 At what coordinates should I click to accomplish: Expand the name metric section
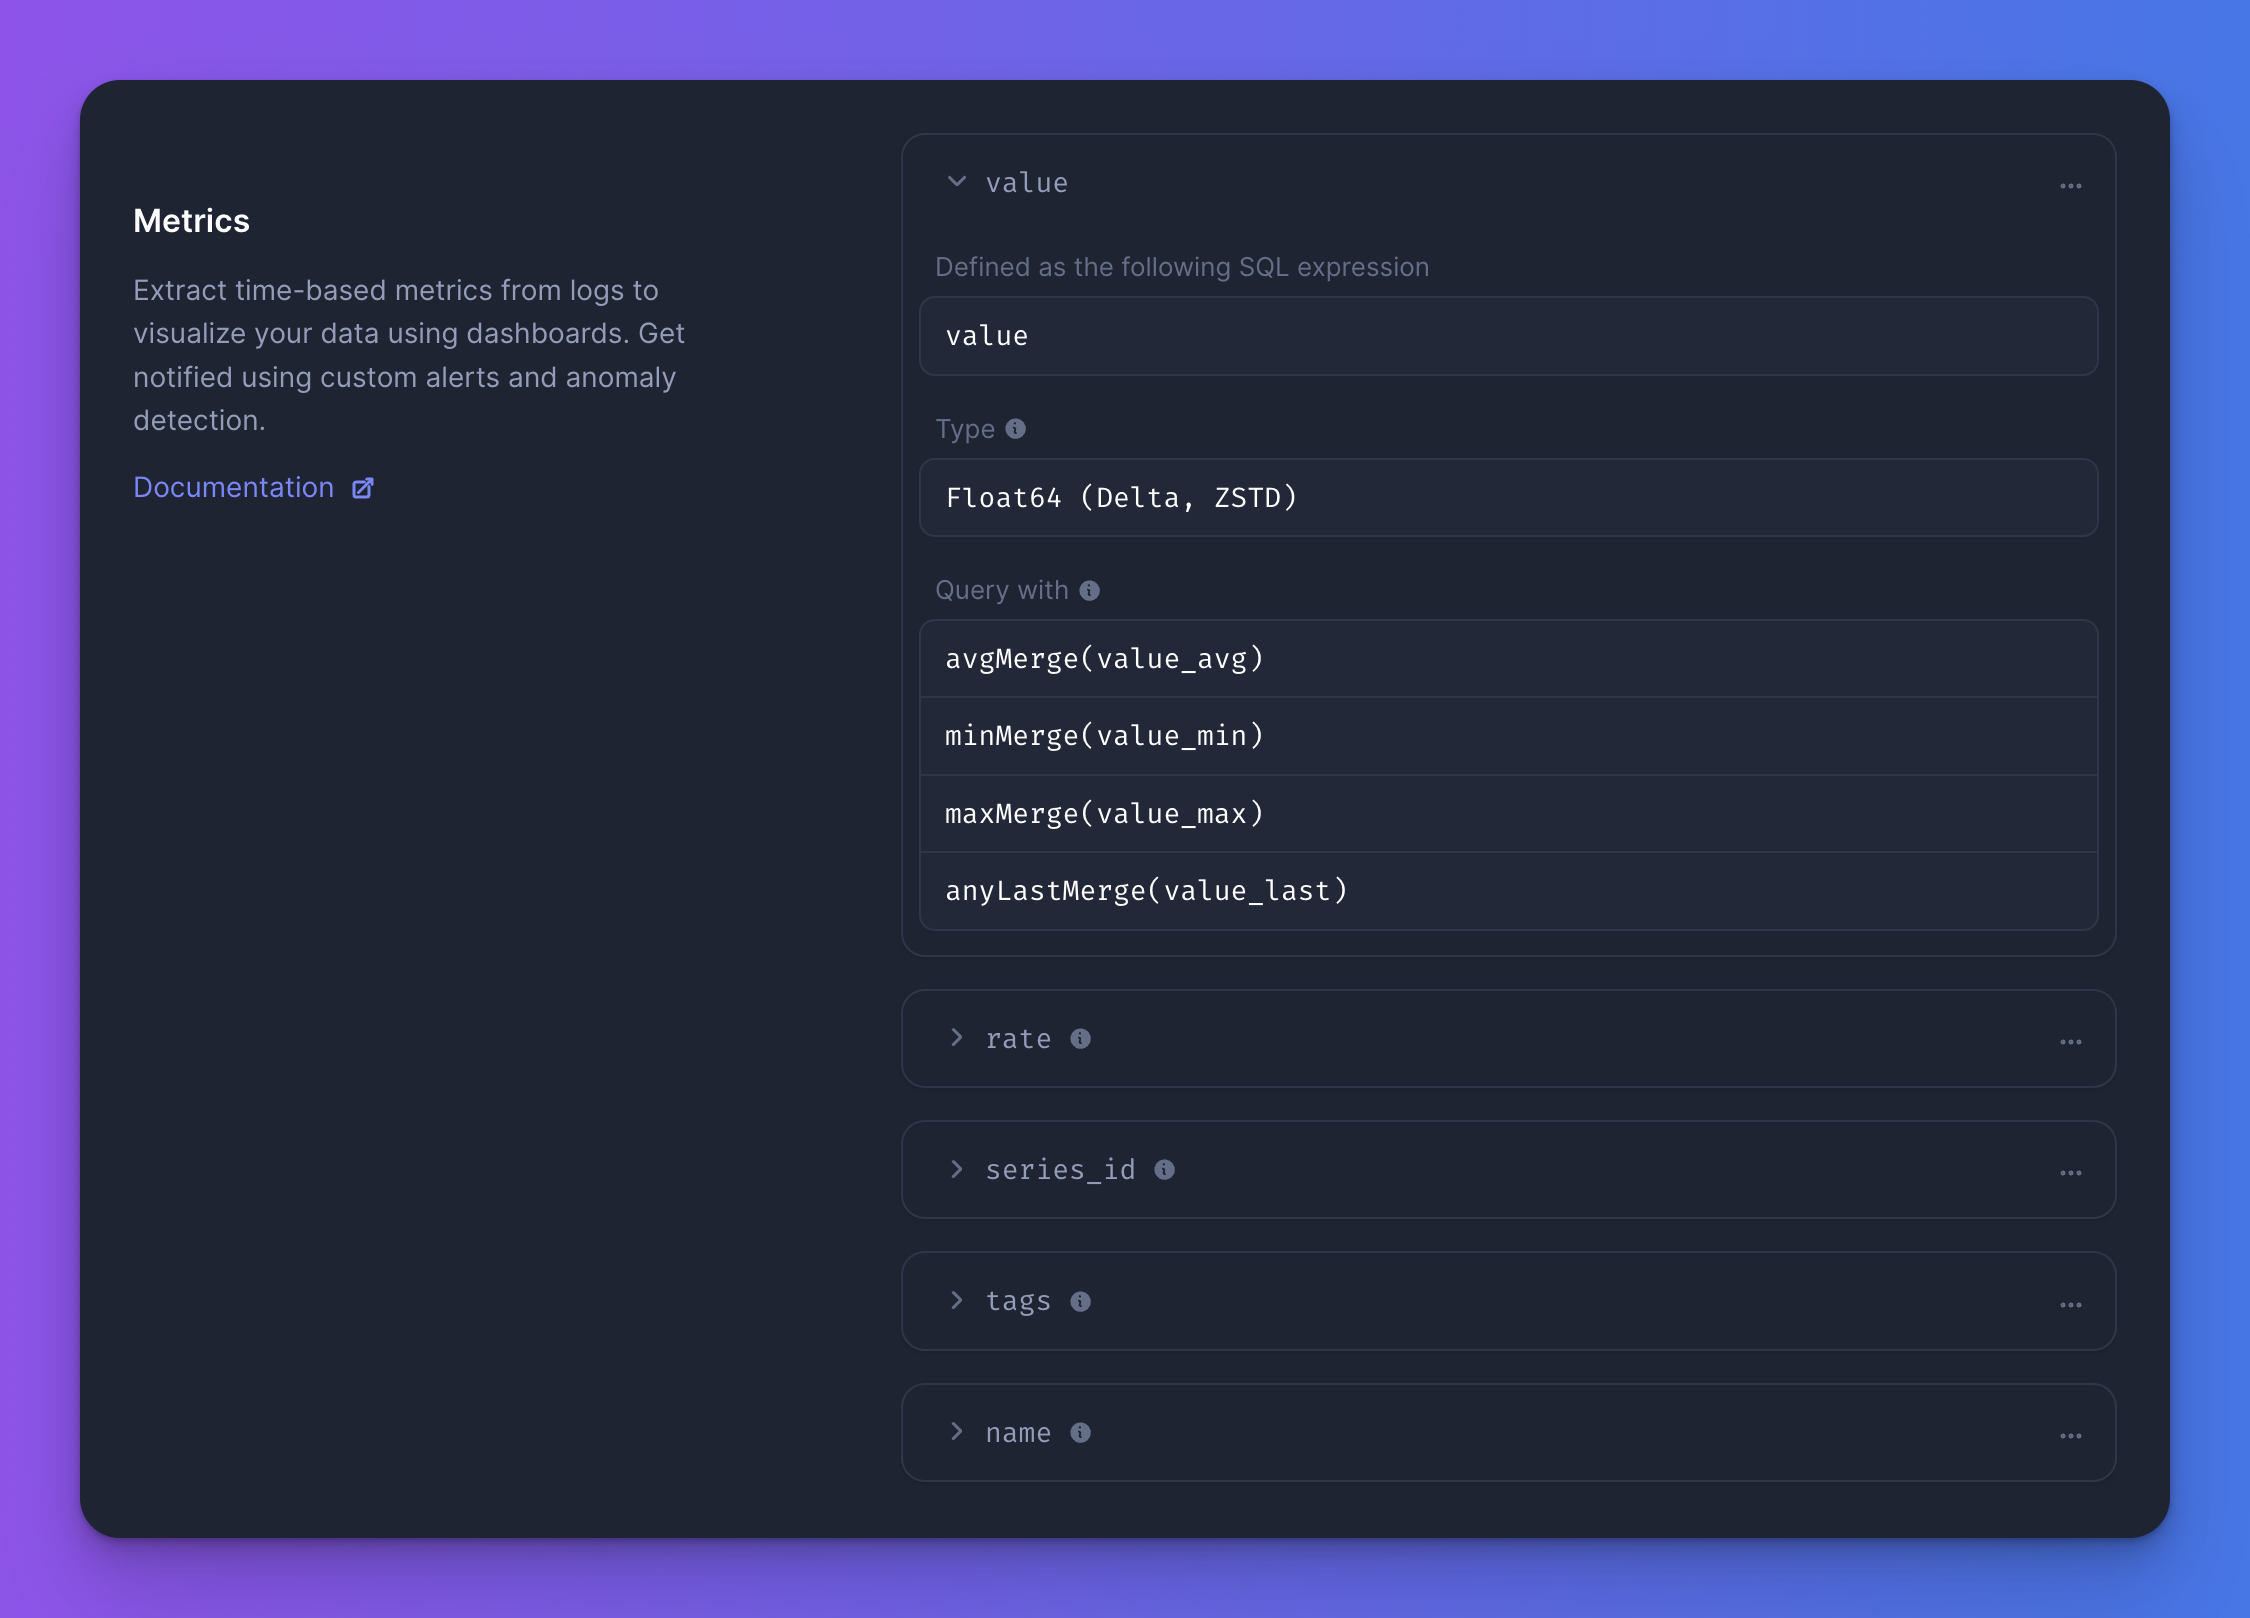[957, 1432]
